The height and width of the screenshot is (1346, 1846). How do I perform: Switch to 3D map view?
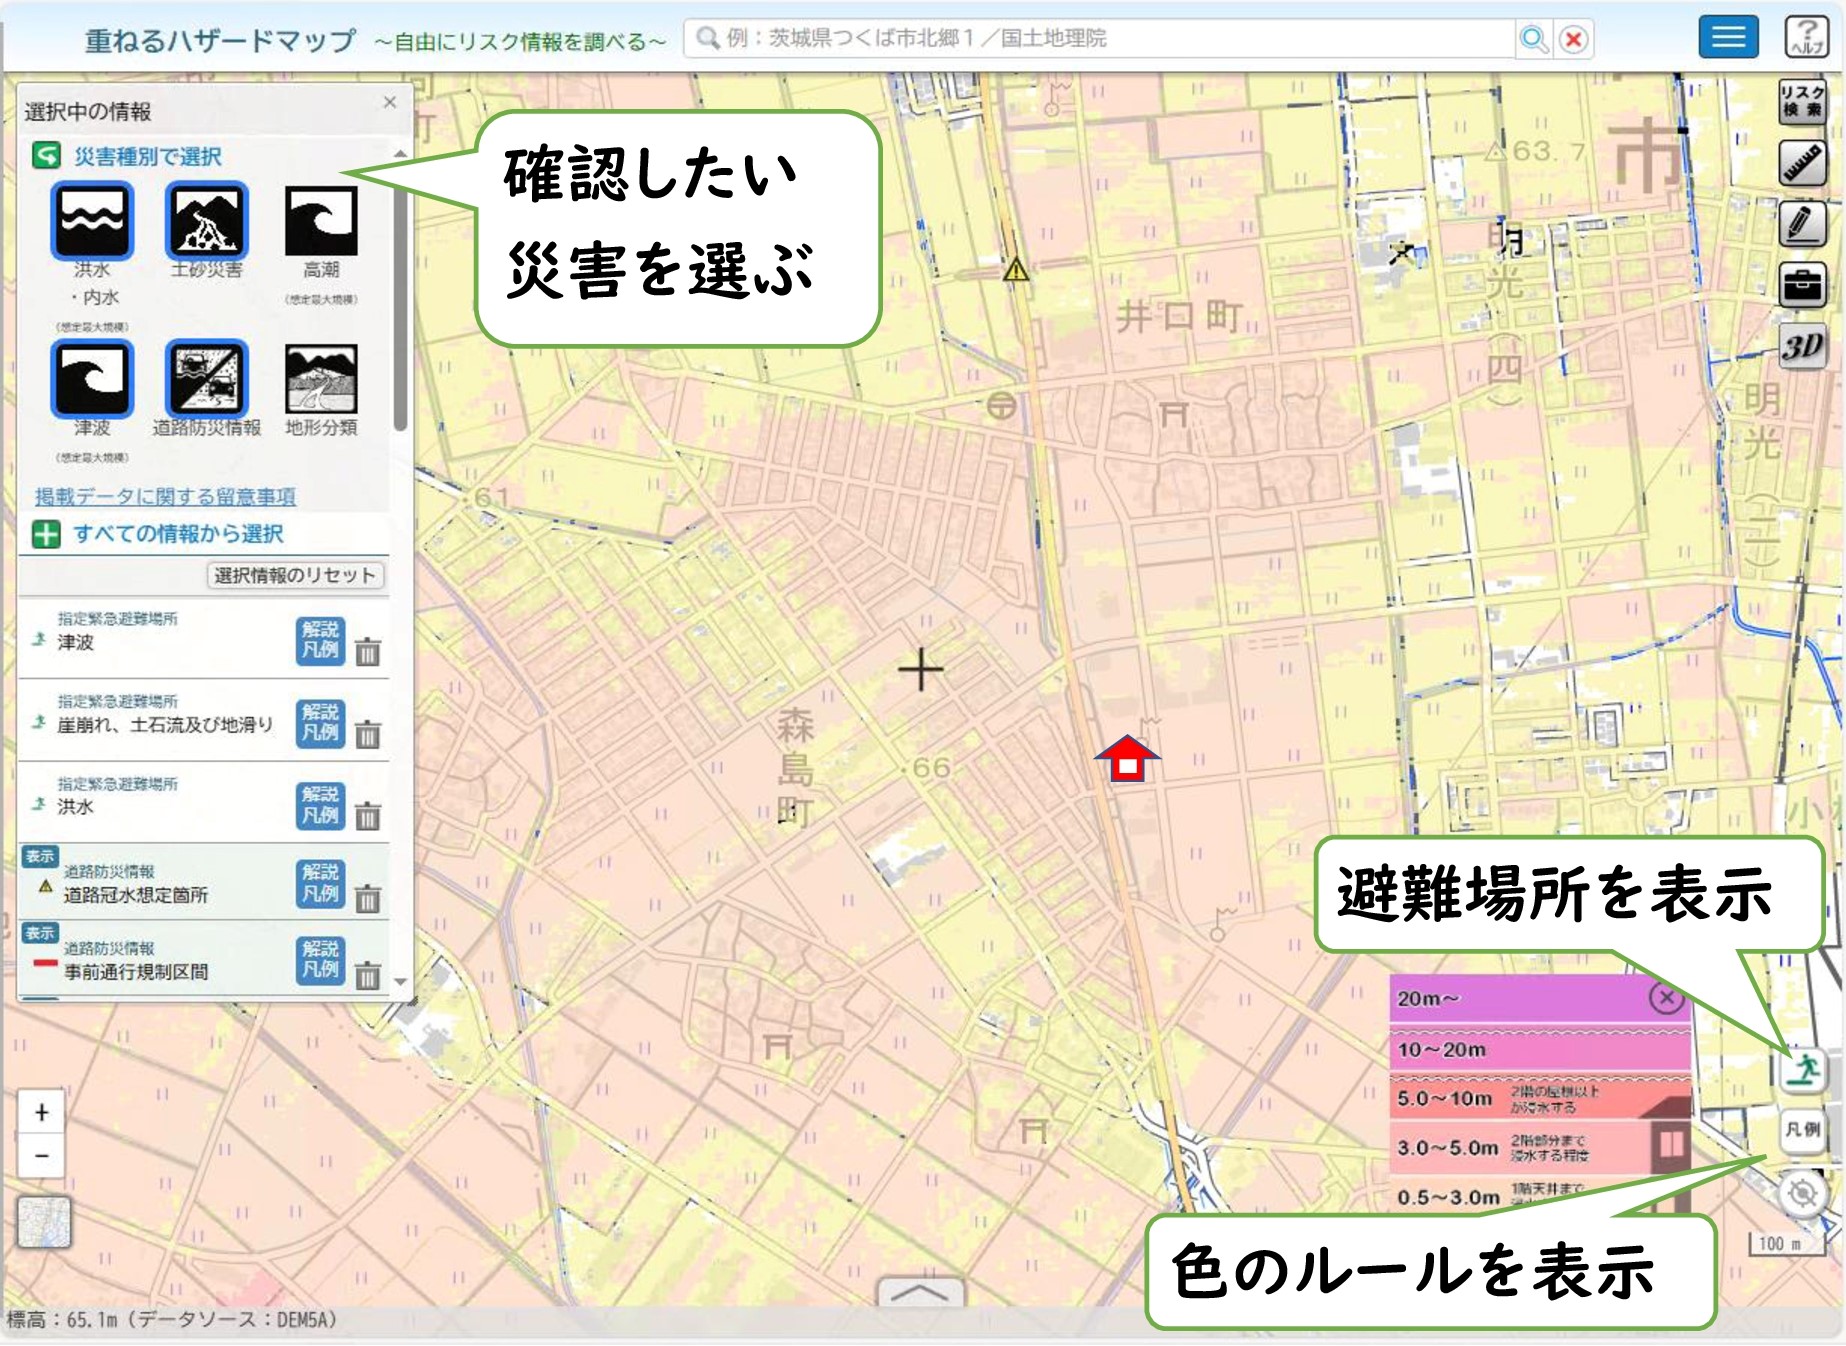click(x=1802, y=346)
